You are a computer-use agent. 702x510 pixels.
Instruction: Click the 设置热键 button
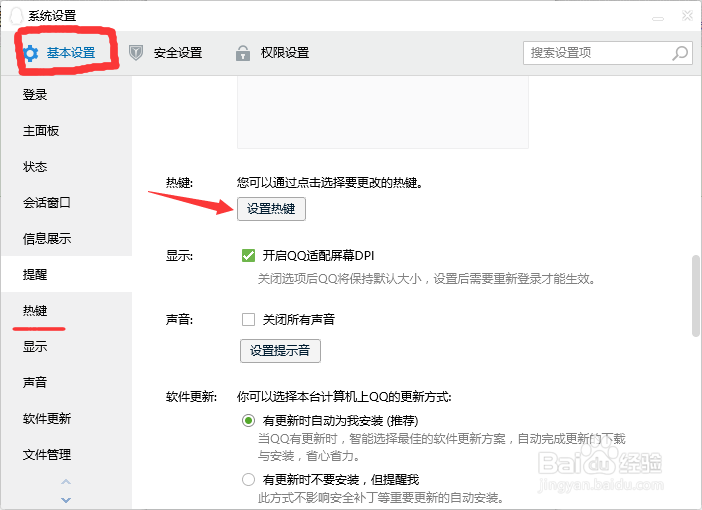tap(271, 209)
